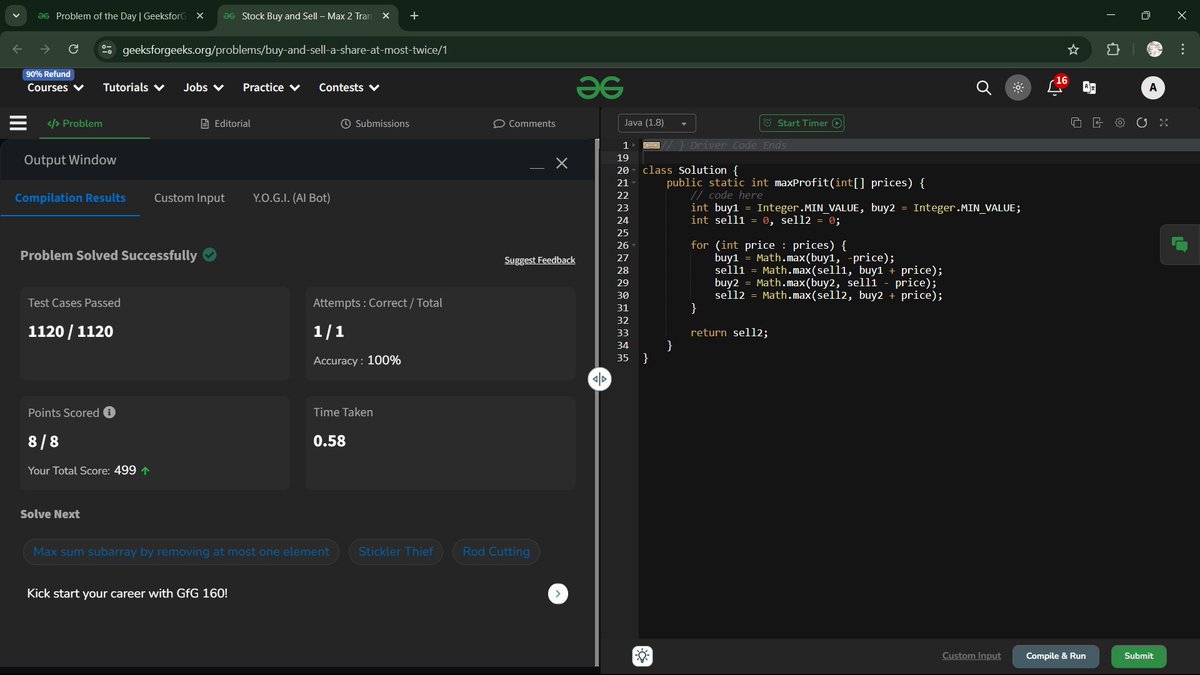Open Y.O.G.I. (AI Bot) tab
The image size is (1200, 675).
(291, 198)
